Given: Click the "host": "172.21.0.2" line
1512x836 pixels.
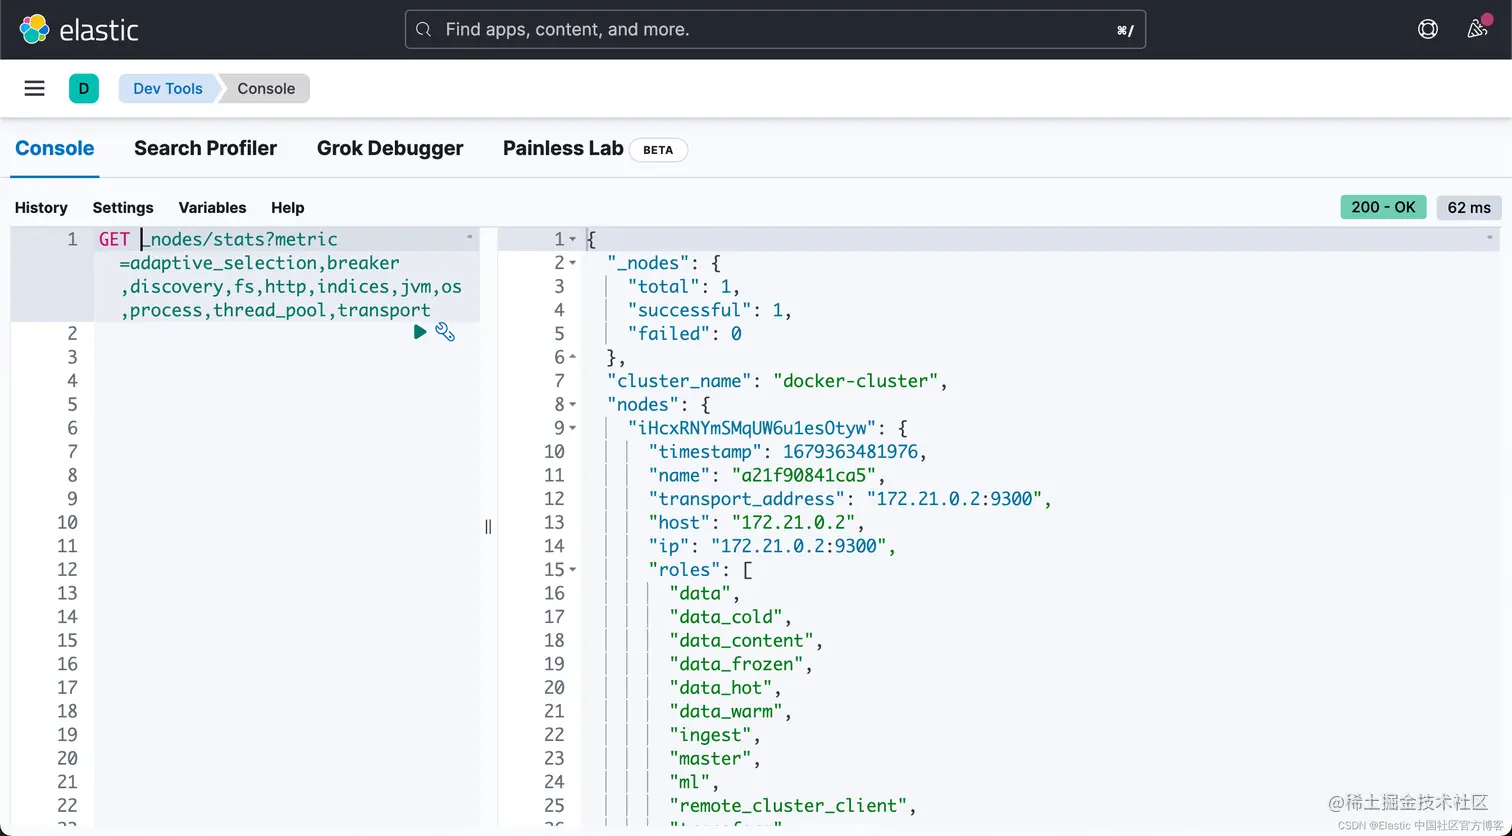Looking at the screenshot, I should tap(755, 522).
